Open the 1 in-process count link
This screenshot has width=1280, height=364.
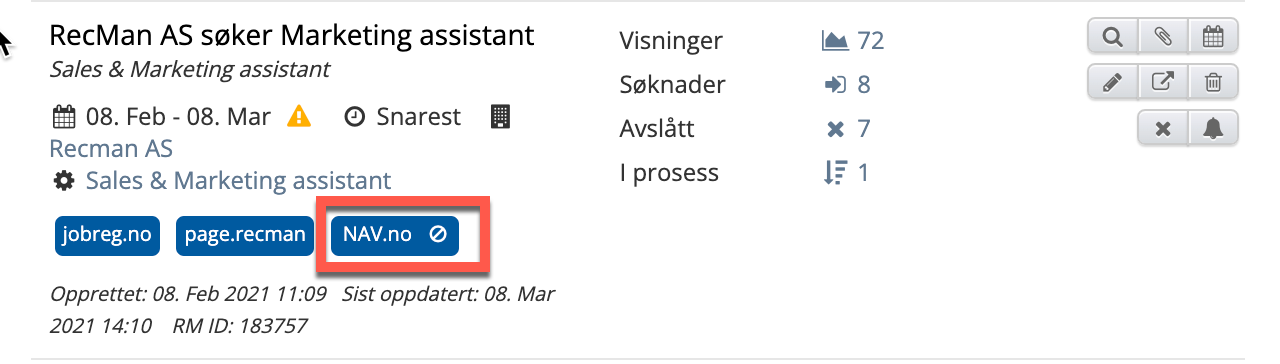pyautogui.click(x=846, y=173)
